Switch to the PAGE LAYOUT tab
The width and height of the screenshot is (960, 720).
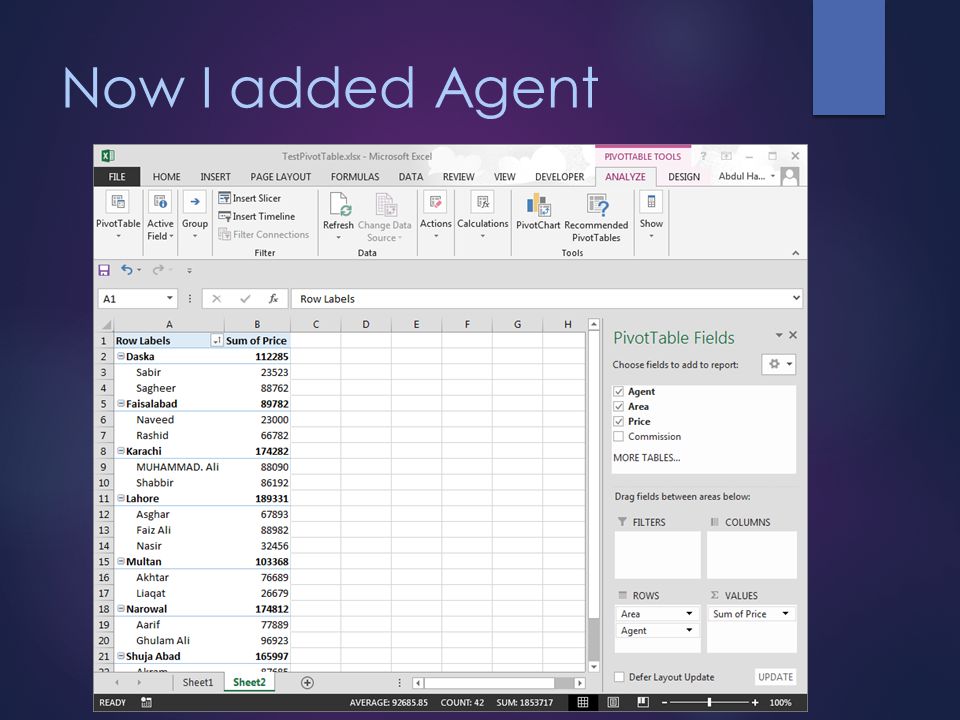pyautogui.click(x=280, y=176)
